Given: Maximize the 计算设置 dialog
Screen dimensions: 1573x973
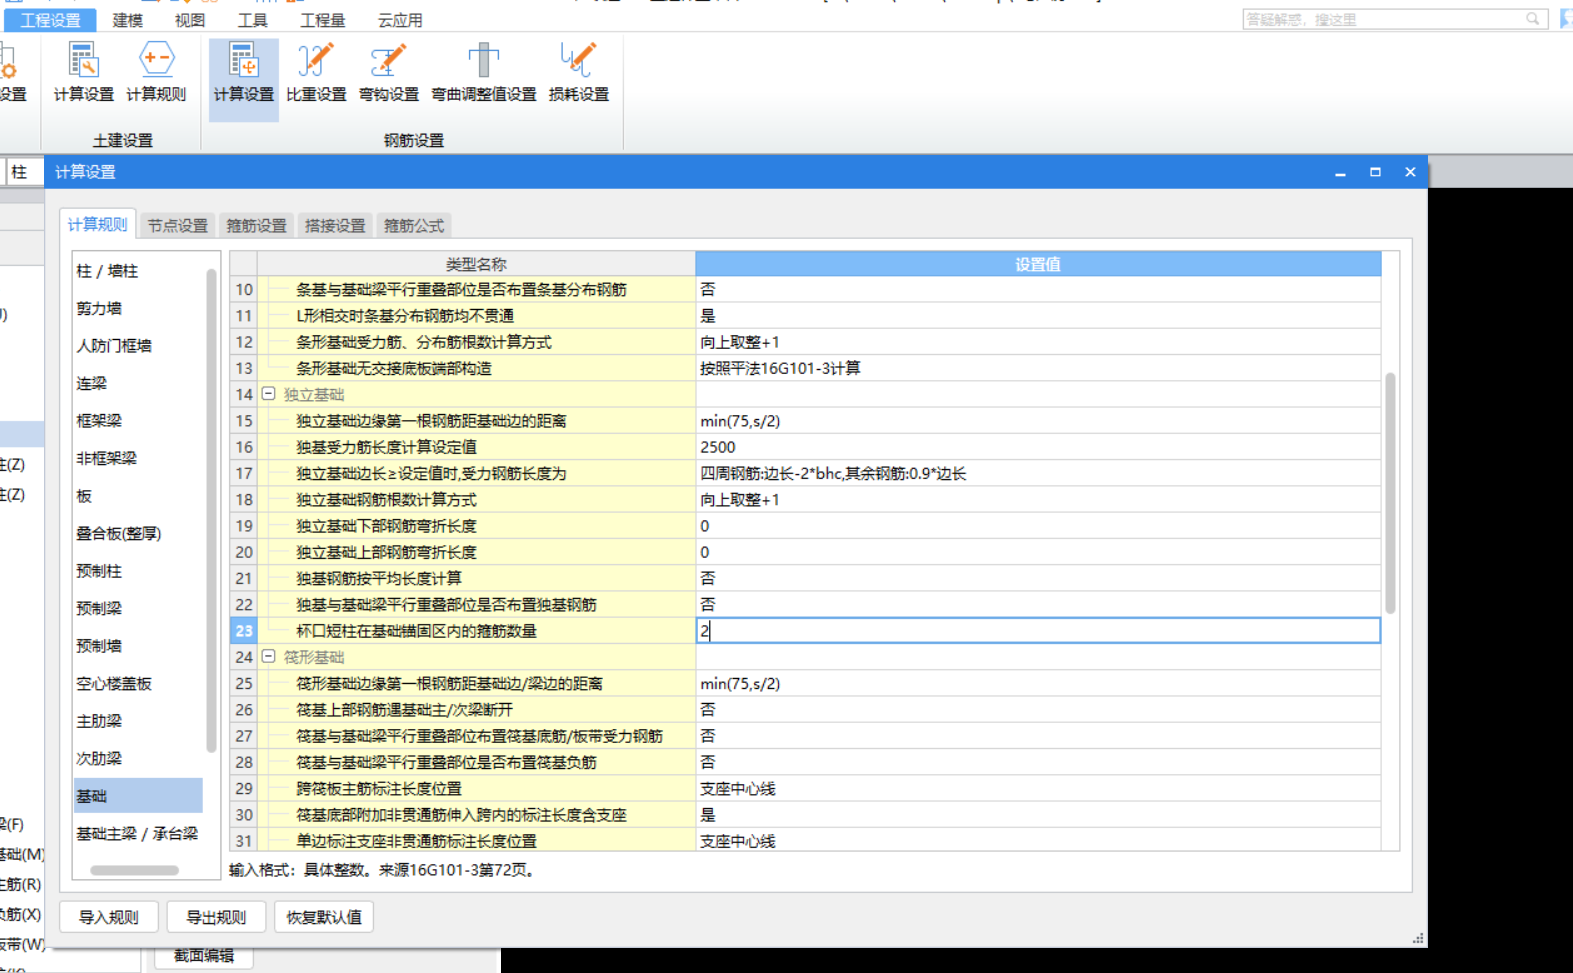Looking at the screenshot, I should click(x=1375, y=172).
